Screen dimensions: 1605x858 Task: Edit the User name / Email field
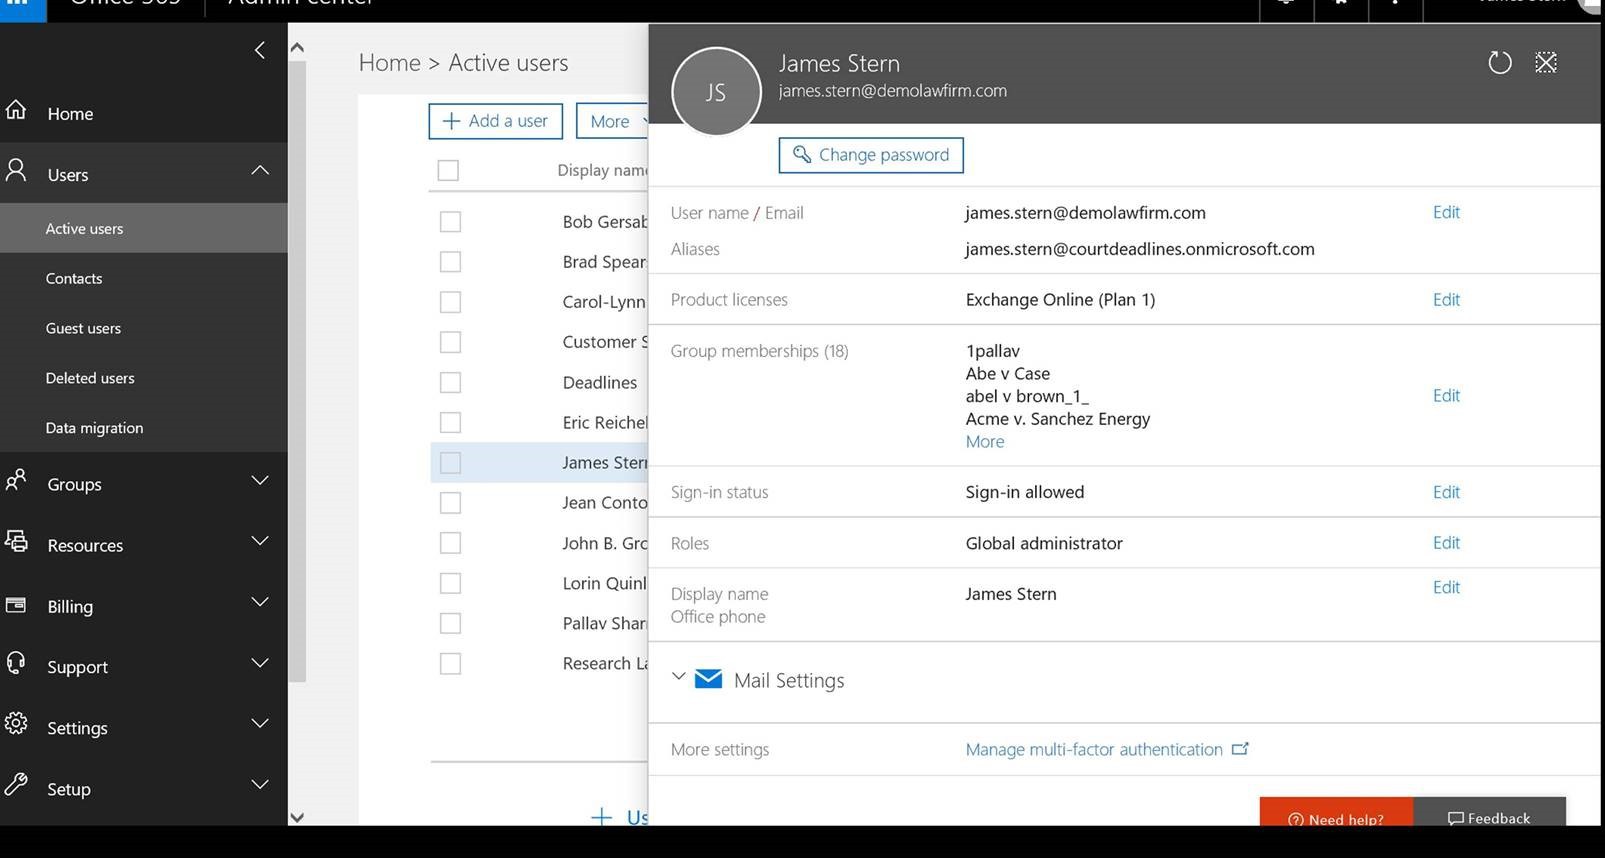click(1446, 212)
